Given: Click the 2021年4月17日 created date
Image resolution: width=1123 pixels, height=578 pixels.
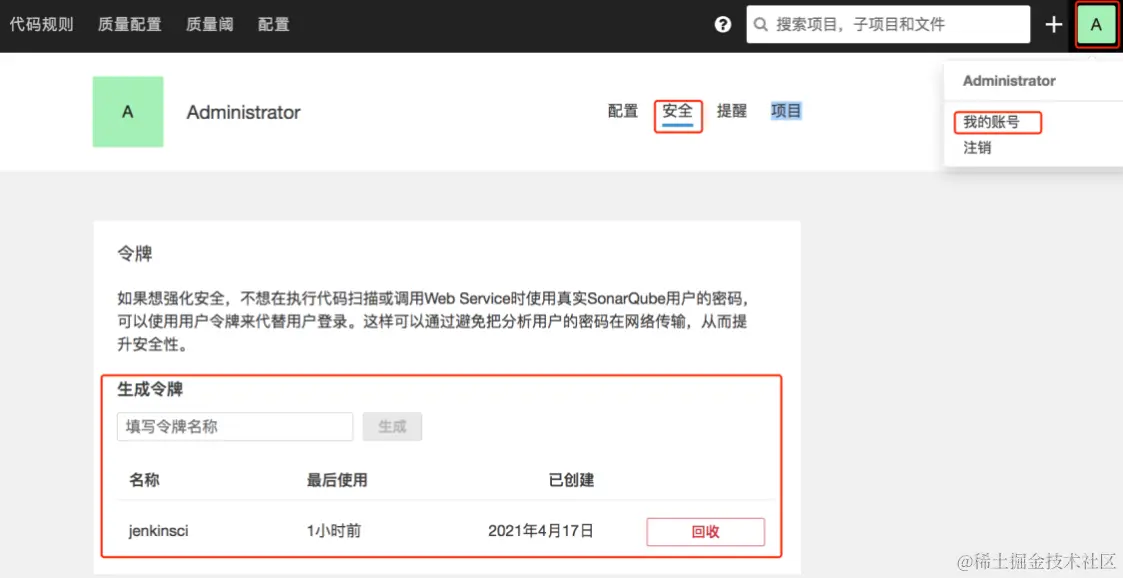Looking at the screenshot, I should (x=541, y=531).
